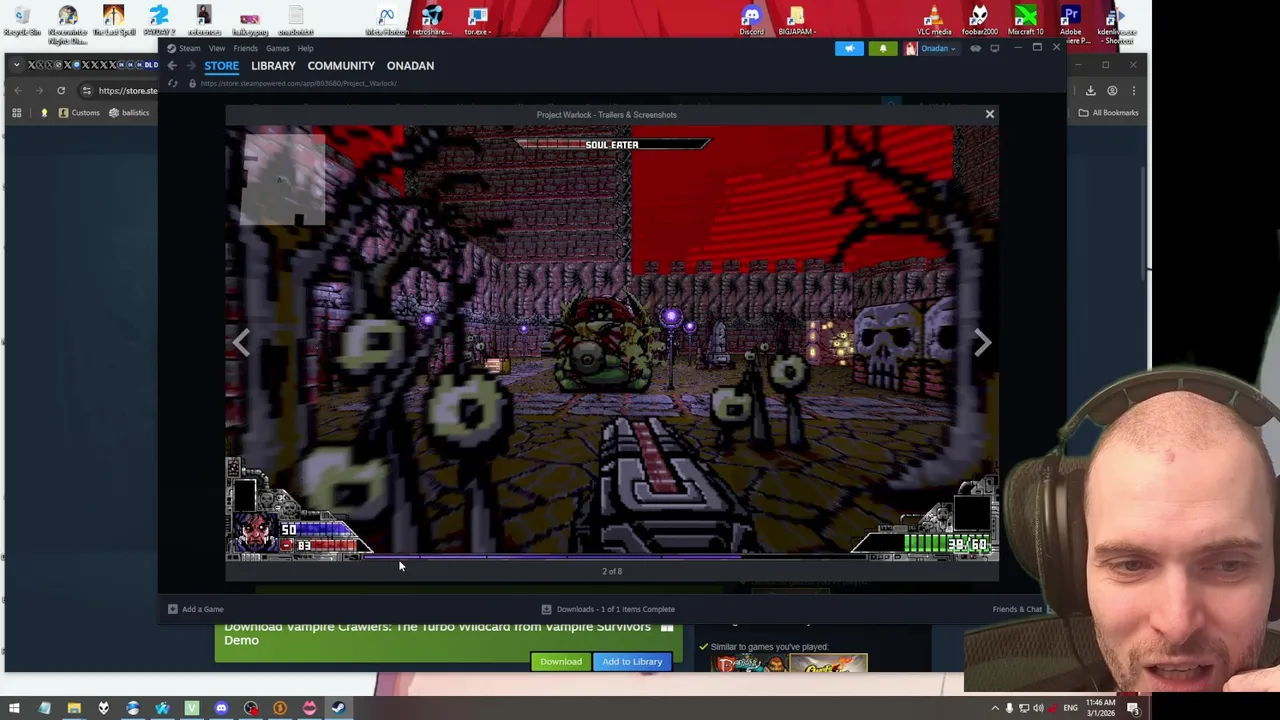Open the Recycle Bin on desktop
Screen dimensions: 1280x720
(x=22, y=20)
